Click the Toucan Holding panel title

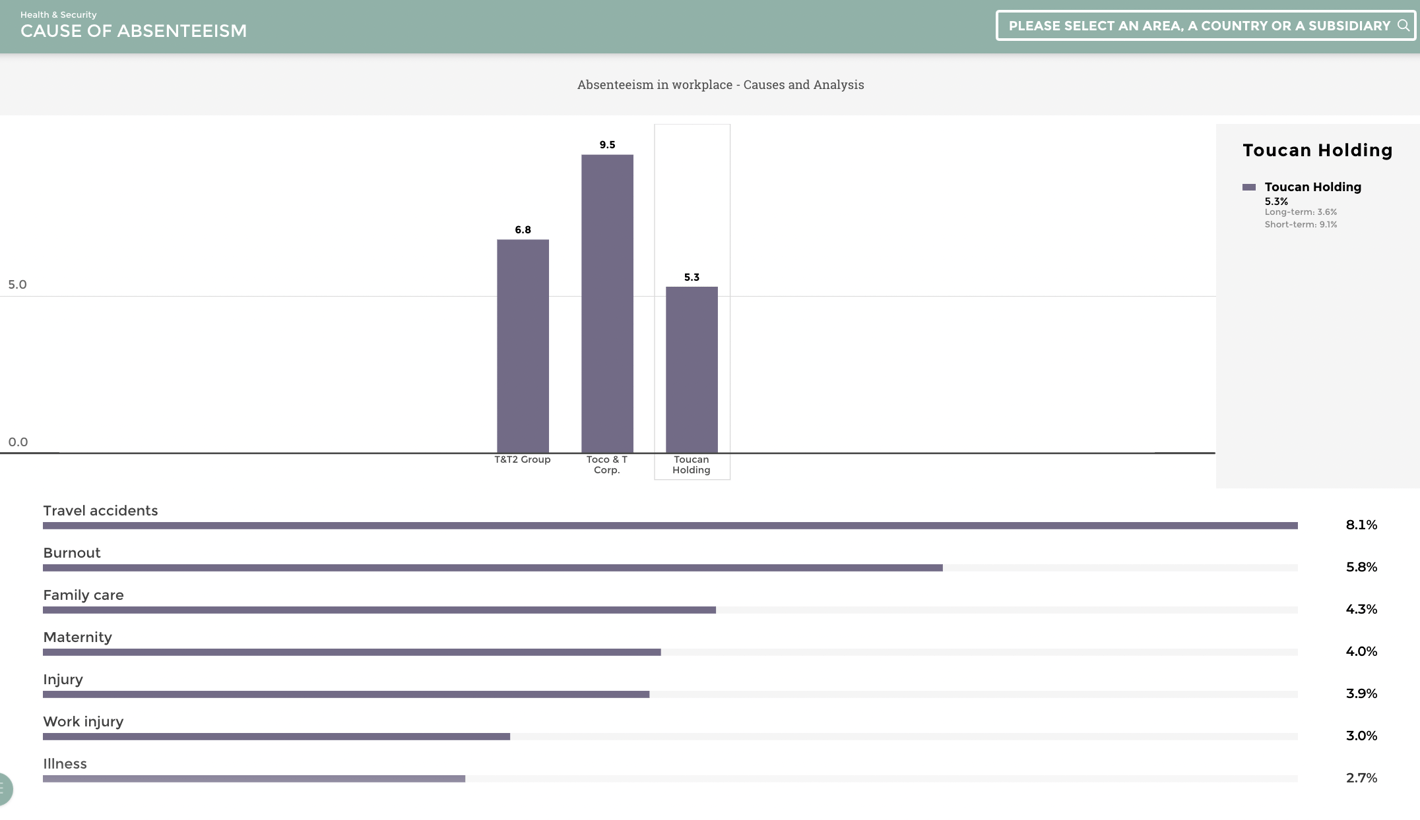pyautogui.click(x=1317, y=150)
